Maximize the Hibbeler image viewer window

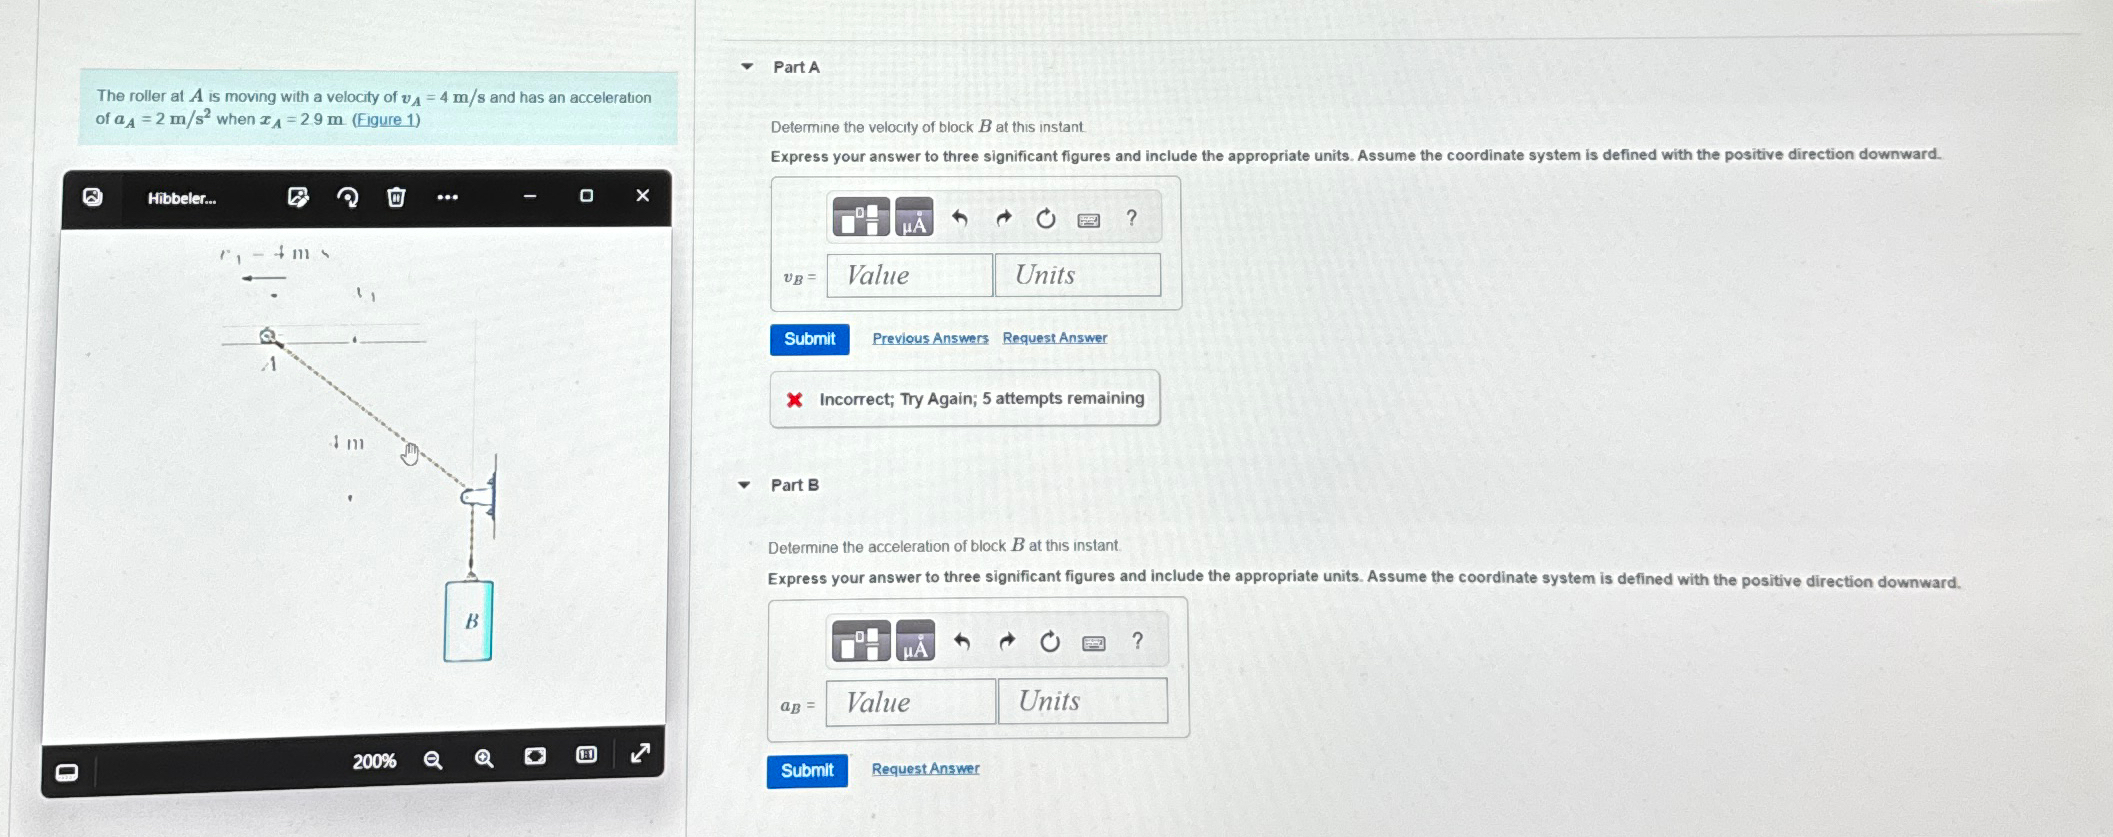point(586,196)
